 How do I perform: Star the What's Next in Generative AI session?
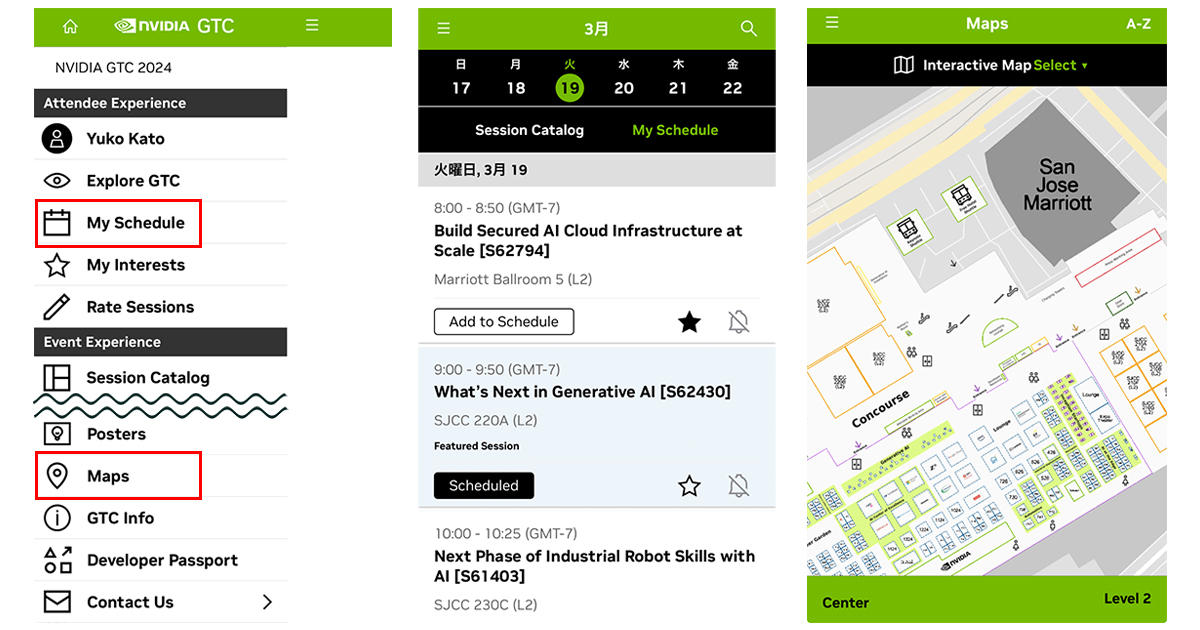(689, 486)
